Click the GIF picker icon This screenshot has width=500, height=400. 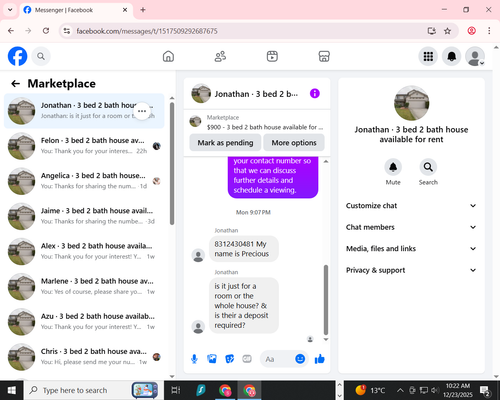(x=247, y=359)
